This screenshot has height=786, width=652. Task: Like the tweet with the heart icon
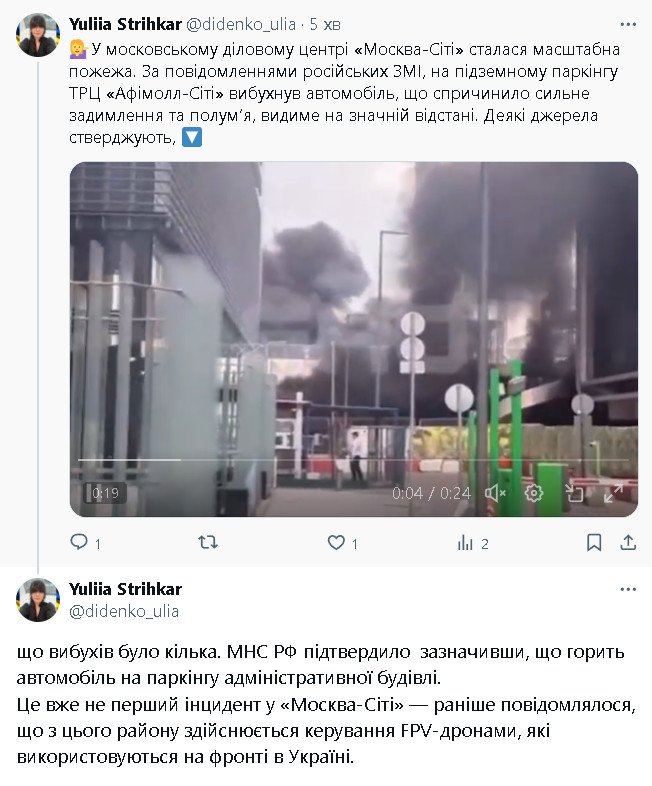pos(337,543)
